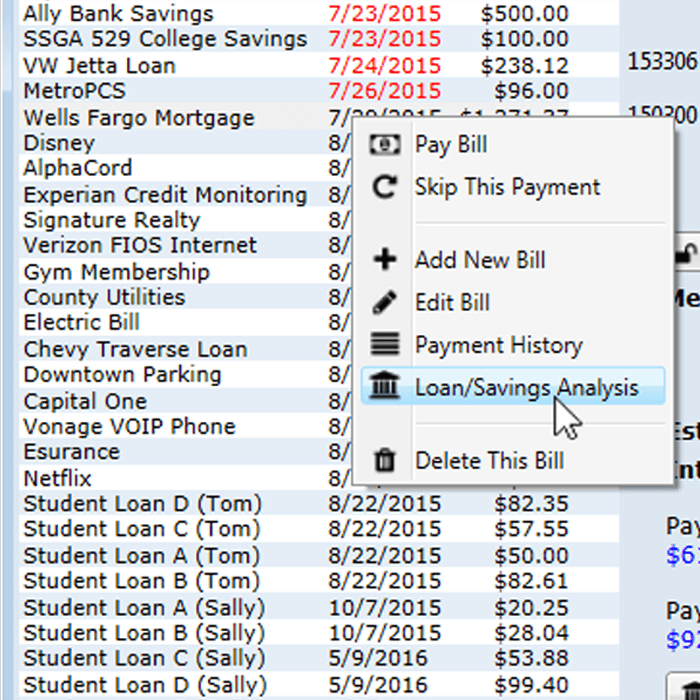
Task: Select Student Loan B (Sally) row
Action: [x=319, y=633]
